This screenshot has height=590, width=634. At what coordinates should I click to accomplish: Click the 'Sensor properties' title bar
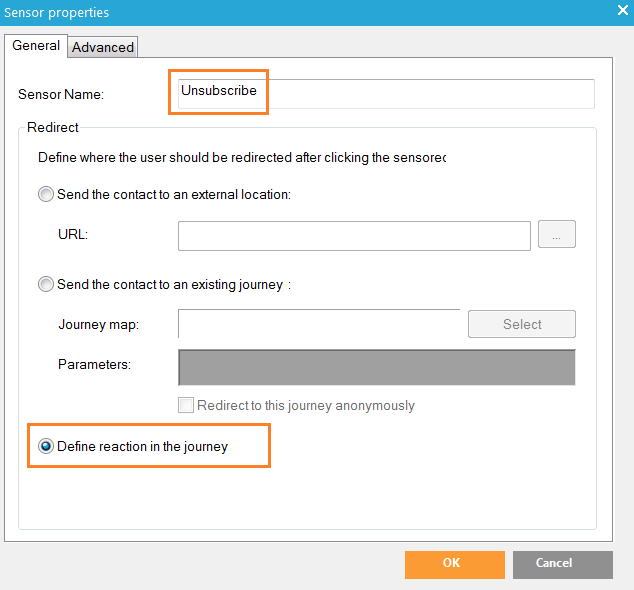coord(300,13)
